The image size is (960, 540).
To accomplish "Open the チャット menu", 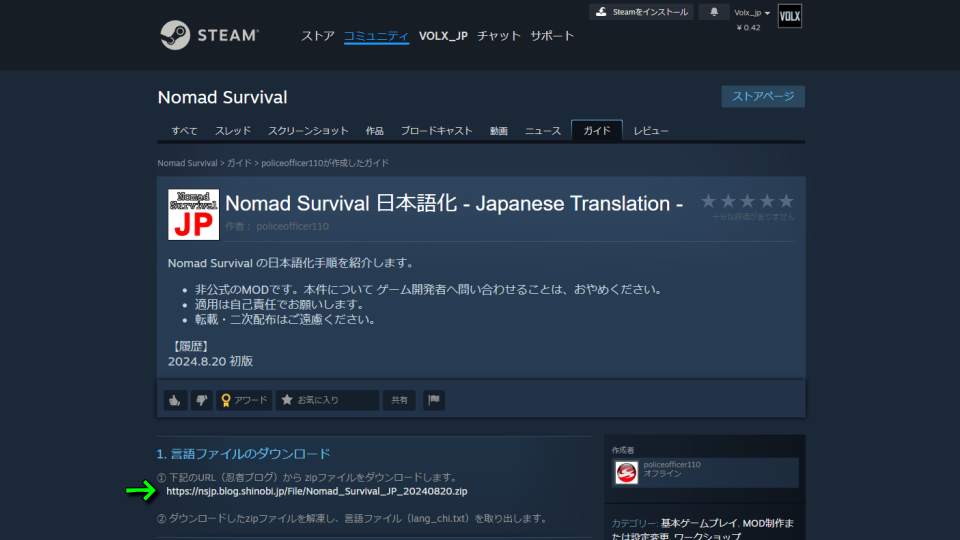I will (x=498, y=36).
